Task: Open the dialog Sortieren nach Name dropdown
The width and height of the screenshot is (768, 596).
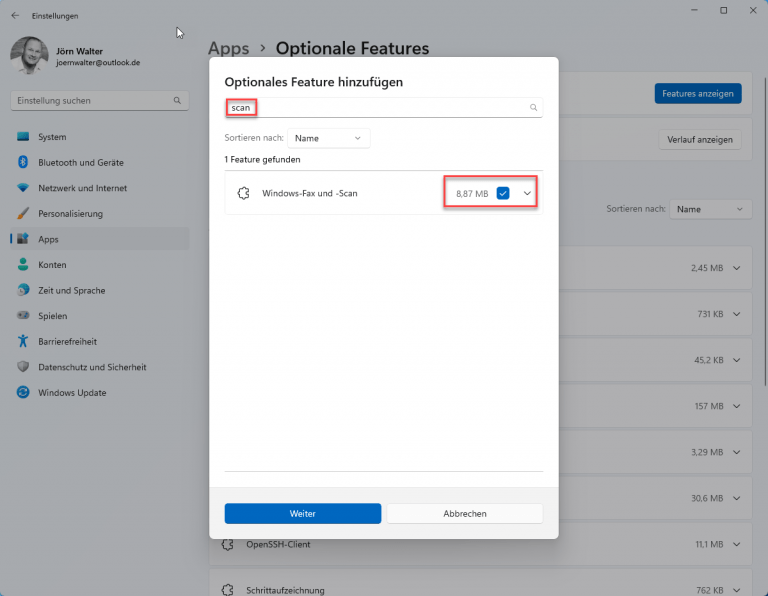Action: tap(329, 138)
